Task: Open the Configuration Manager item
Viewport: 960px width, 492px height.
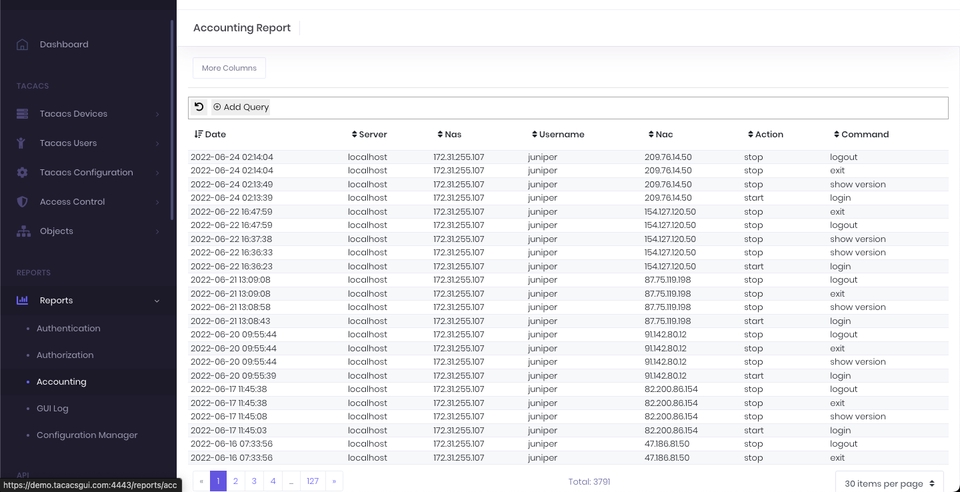Action: [87, 435]
